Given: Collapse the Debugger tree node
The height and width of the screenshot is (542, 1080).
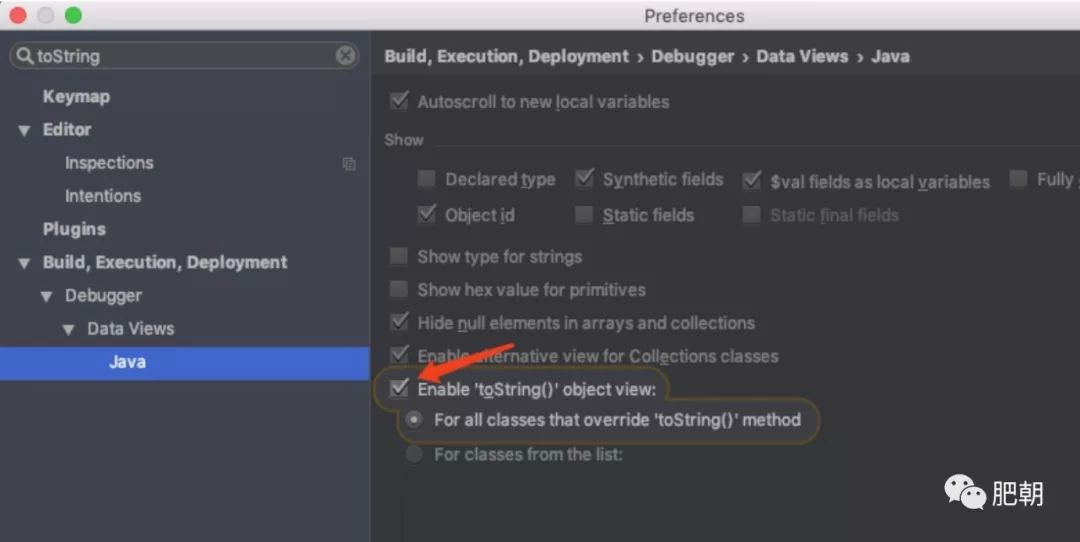Looking at the screenshot, I should 46,297.
